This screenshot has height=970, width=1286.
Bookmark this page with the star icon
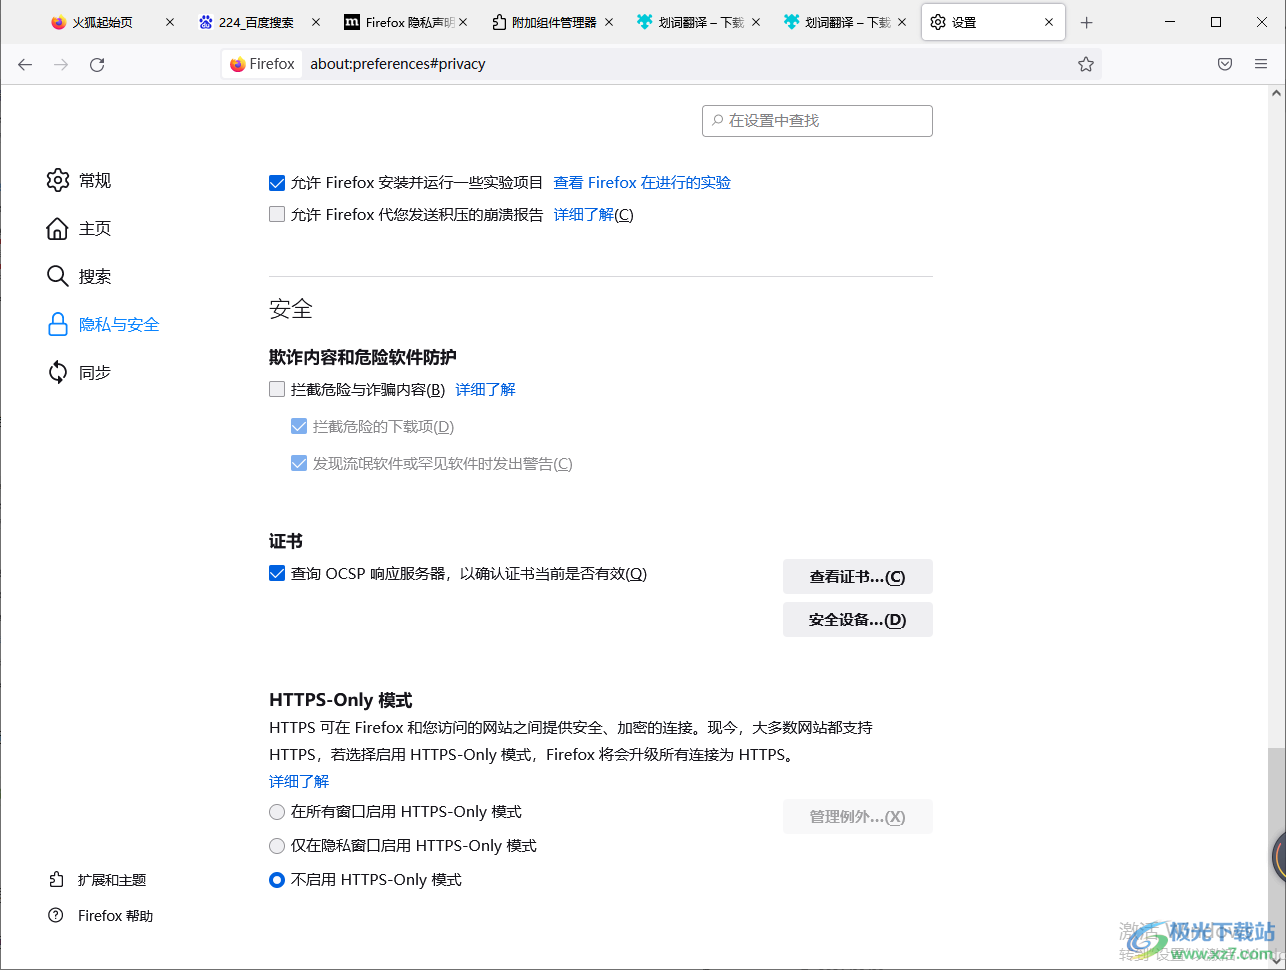[x=1086, y=64]
